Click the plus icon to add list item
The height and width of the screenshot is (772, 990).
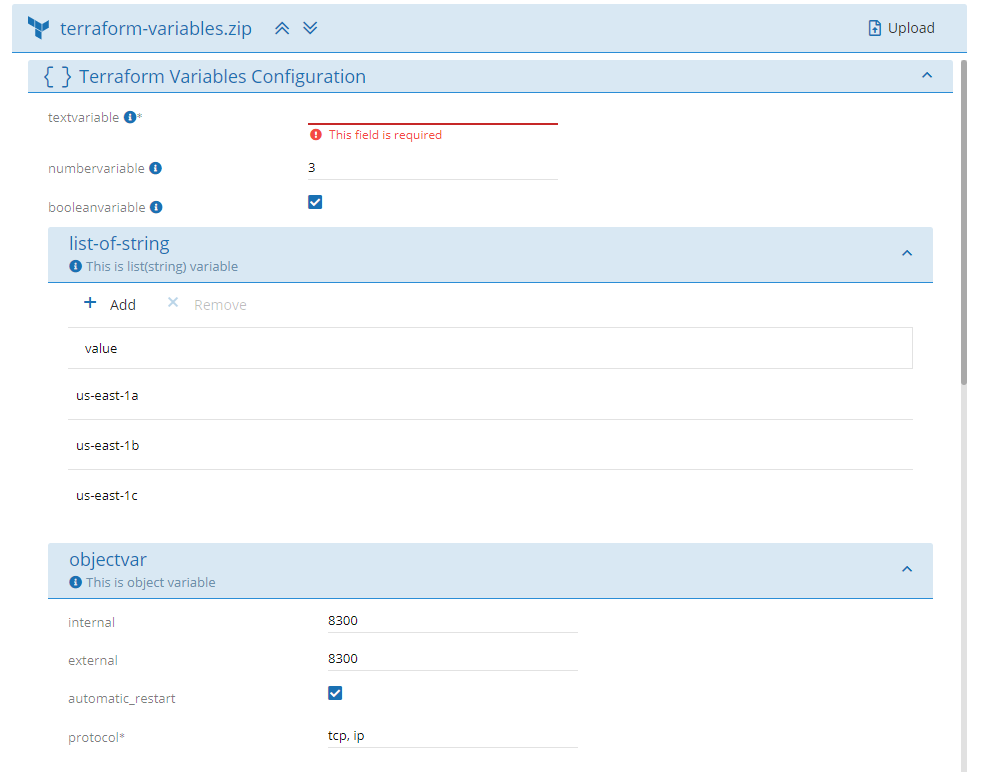[x=90, y=303]
